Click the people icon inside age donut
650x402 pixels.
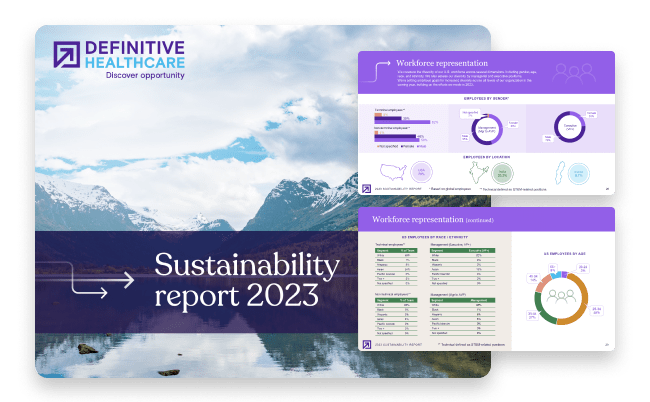561,296
